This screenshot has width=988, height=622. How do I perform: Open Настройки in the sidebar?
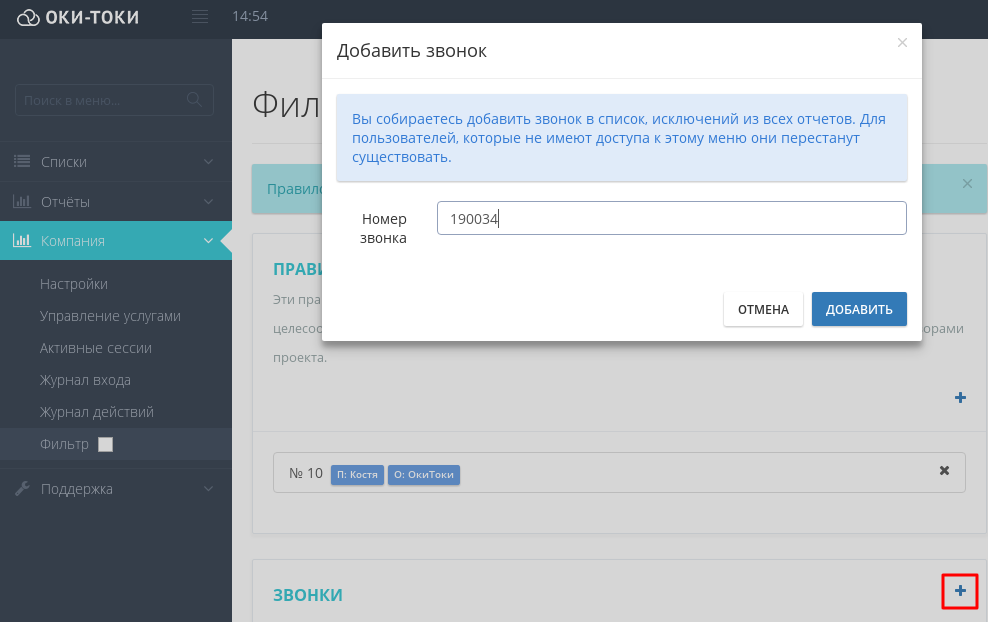click(x=74, y=284)
